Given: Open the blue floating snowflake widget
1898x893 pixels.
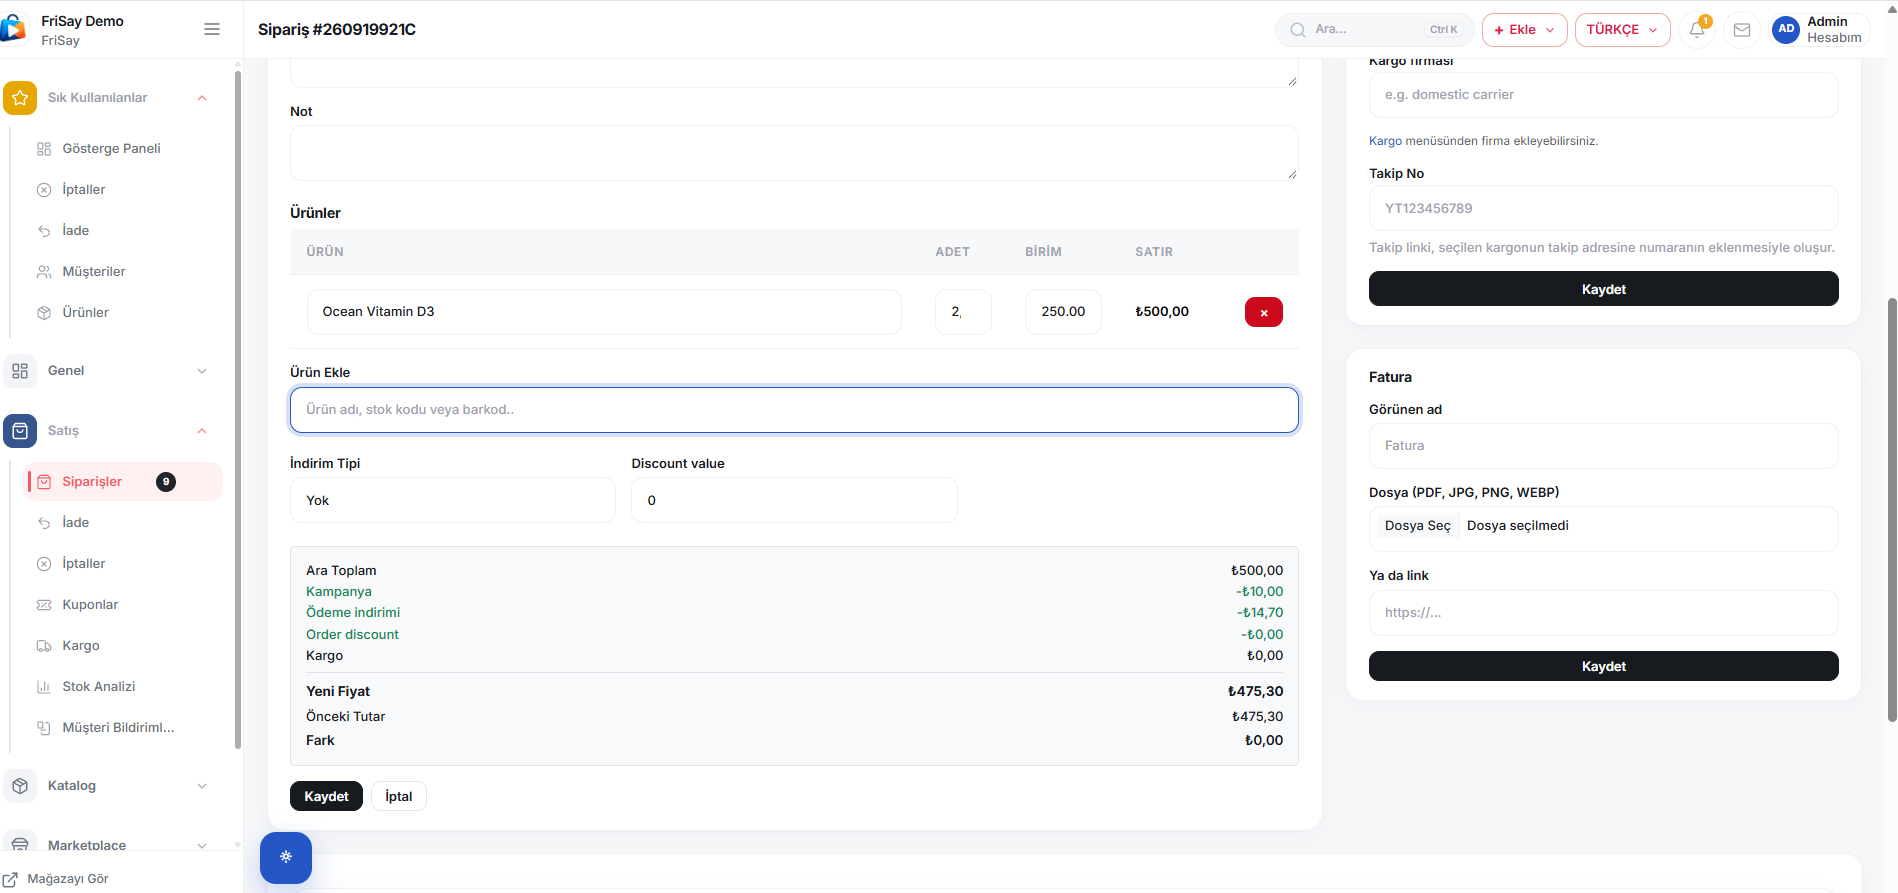Looking at the screenshot, I should [x=286, y=857].
